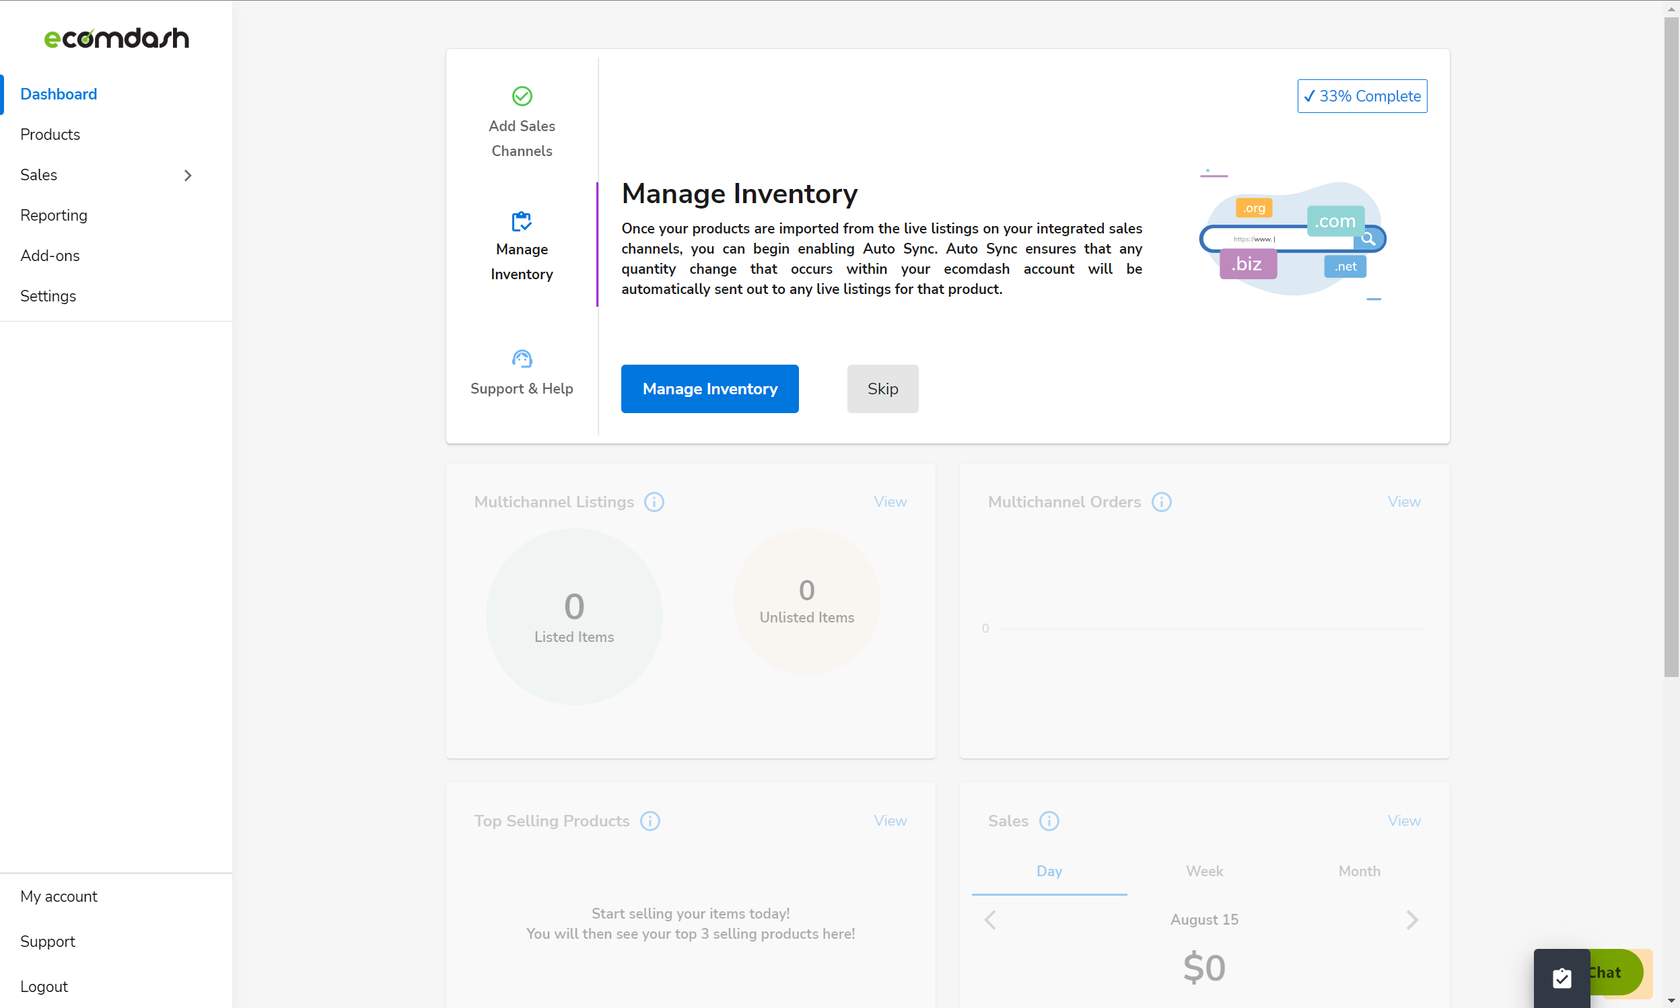Click the info icon beside Multichannel Orders
1680x1008 pixels.
1161,502
